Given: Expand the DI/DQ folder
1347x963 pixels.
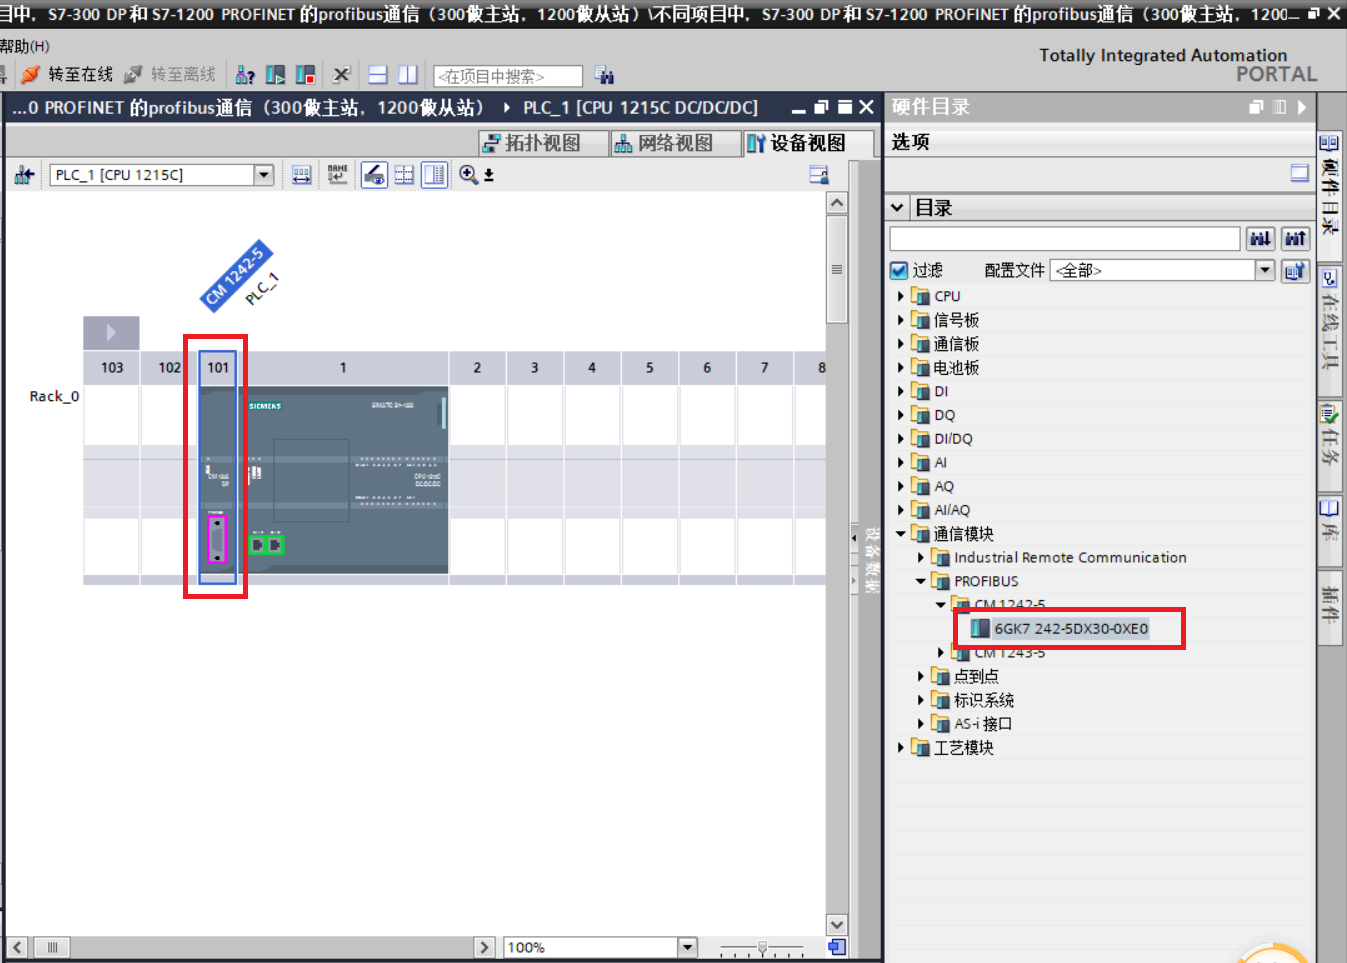Looking at the screenshot, I should 901,439.
